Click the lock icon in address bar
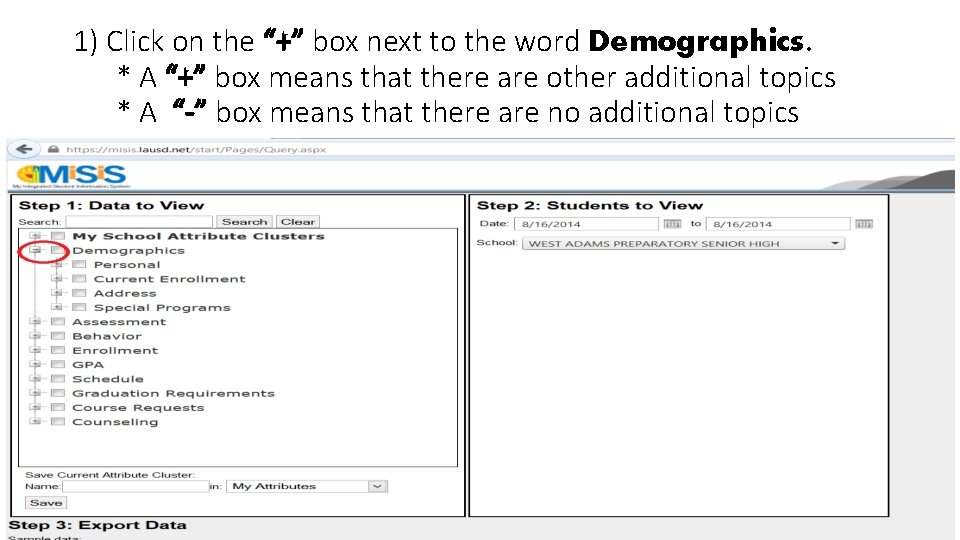Viewport: 960px width, 540px height. coord(53,149)
